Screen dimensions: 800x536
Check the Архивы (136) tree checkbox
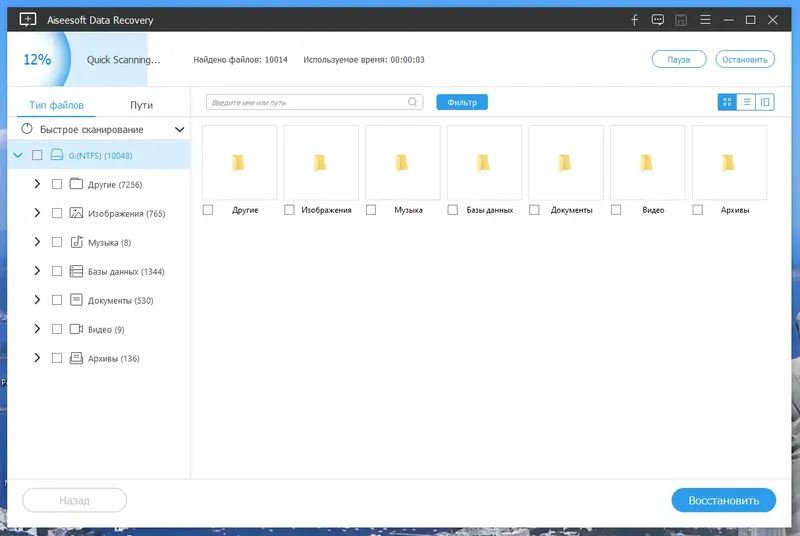pyautogui.click(x=57, y=359)
